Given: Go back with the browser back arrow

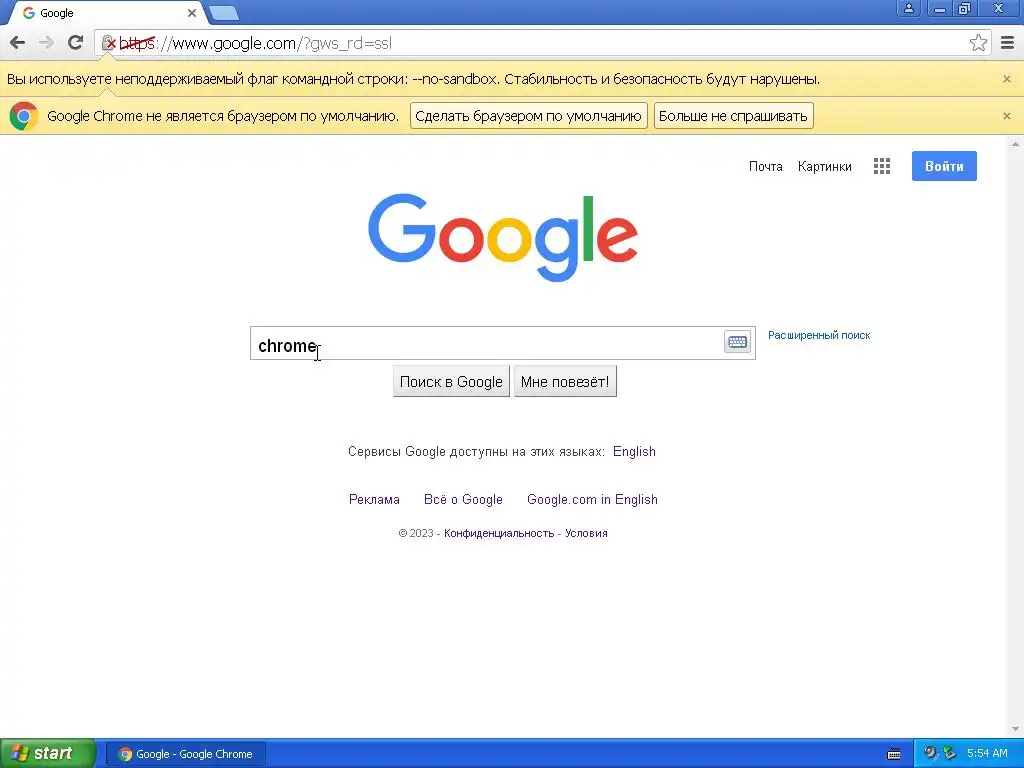Looking at the screenshot, I should click(18, 43).
